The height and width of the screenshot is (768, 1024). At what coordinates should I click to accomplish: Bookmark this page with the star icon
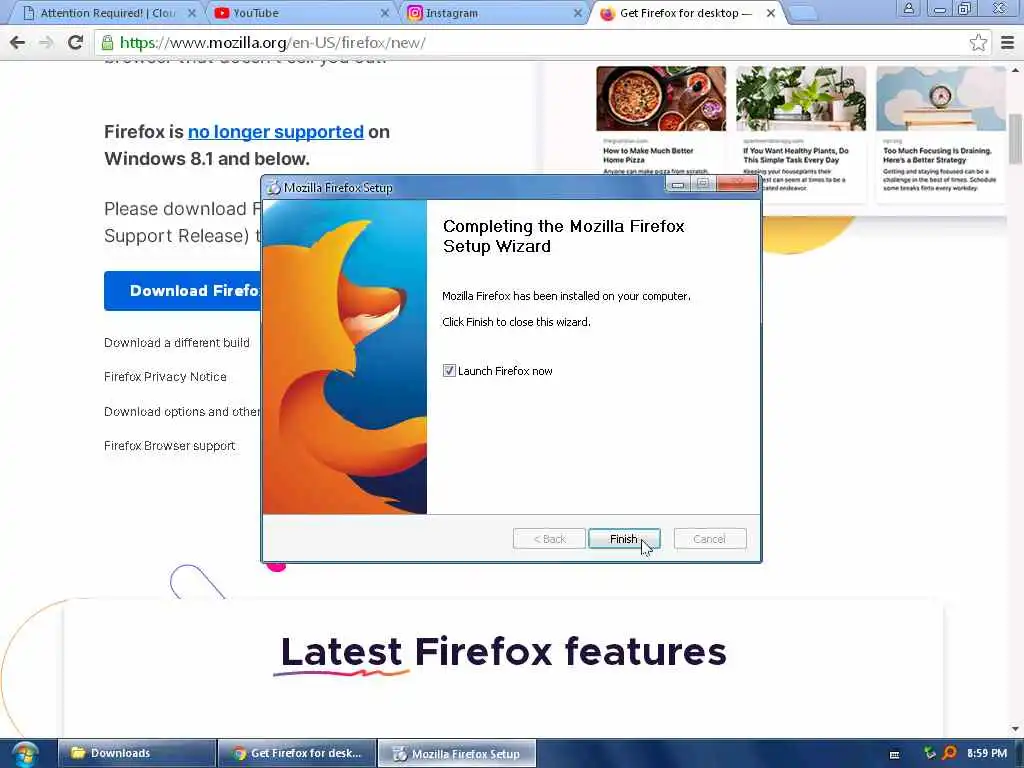coord(978,43)
